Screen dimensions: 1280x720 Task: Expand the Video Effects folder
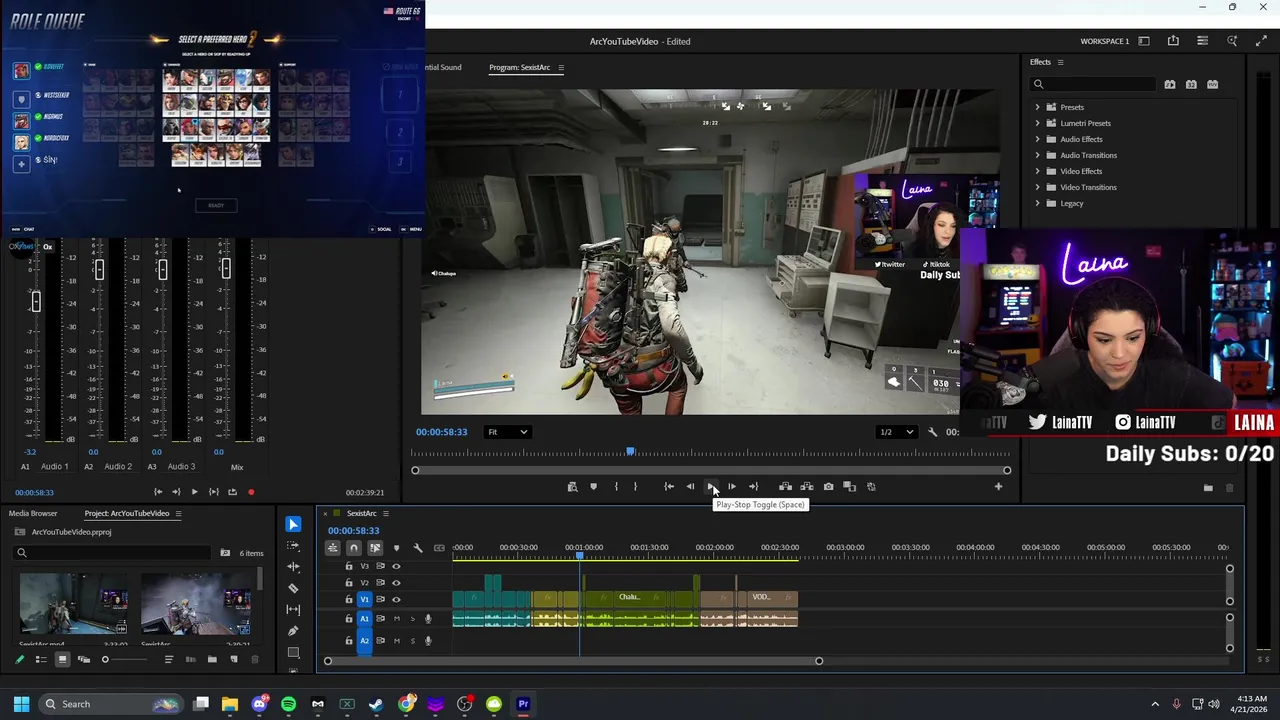[1037, 171]
